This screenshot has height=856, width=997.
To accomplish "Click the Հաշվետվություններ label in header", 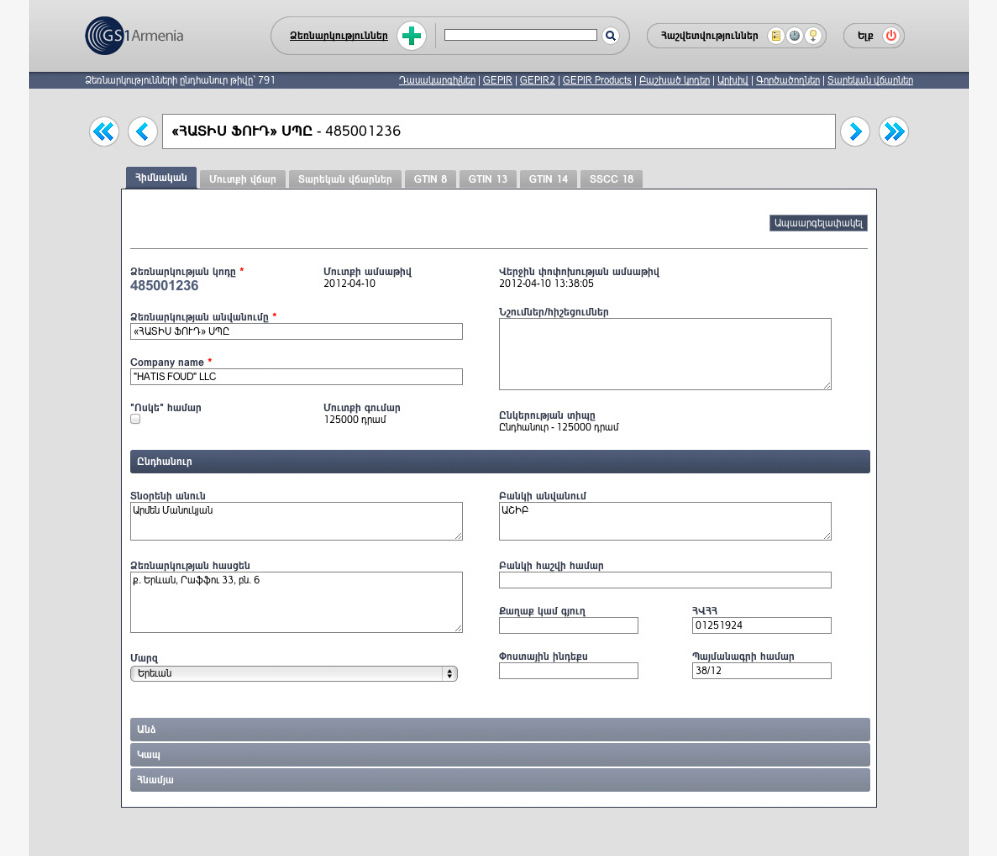I will [x=710, y=36].
